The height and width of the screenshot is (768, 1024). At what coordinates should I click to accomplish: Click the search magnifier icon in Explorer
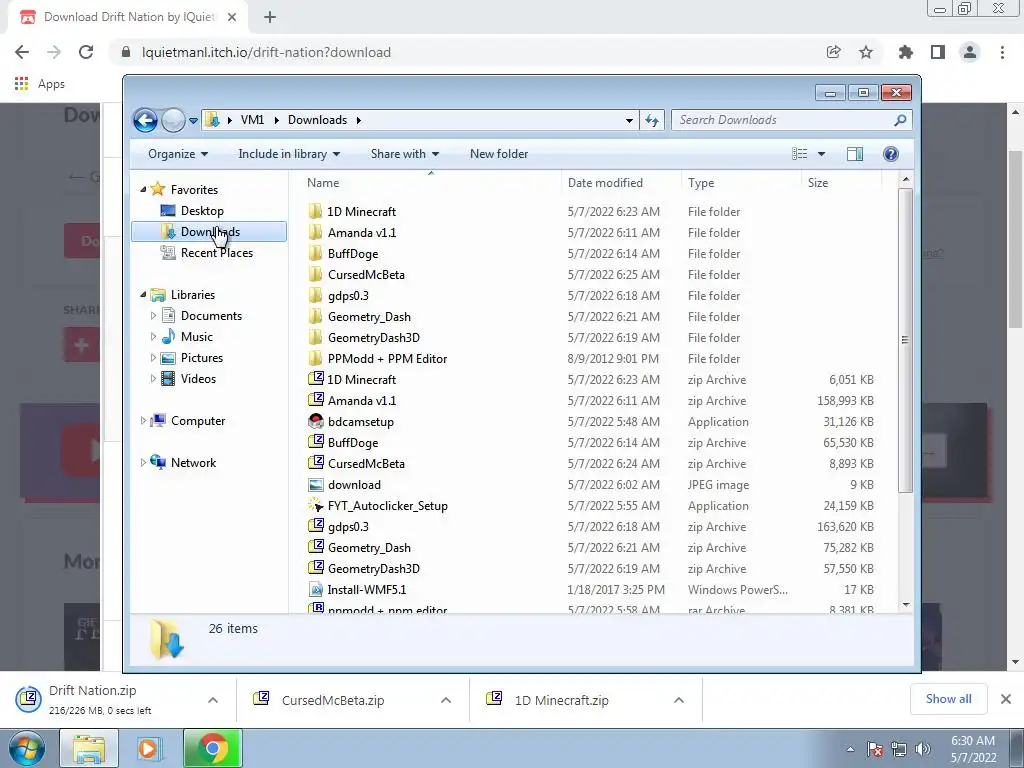900,120
